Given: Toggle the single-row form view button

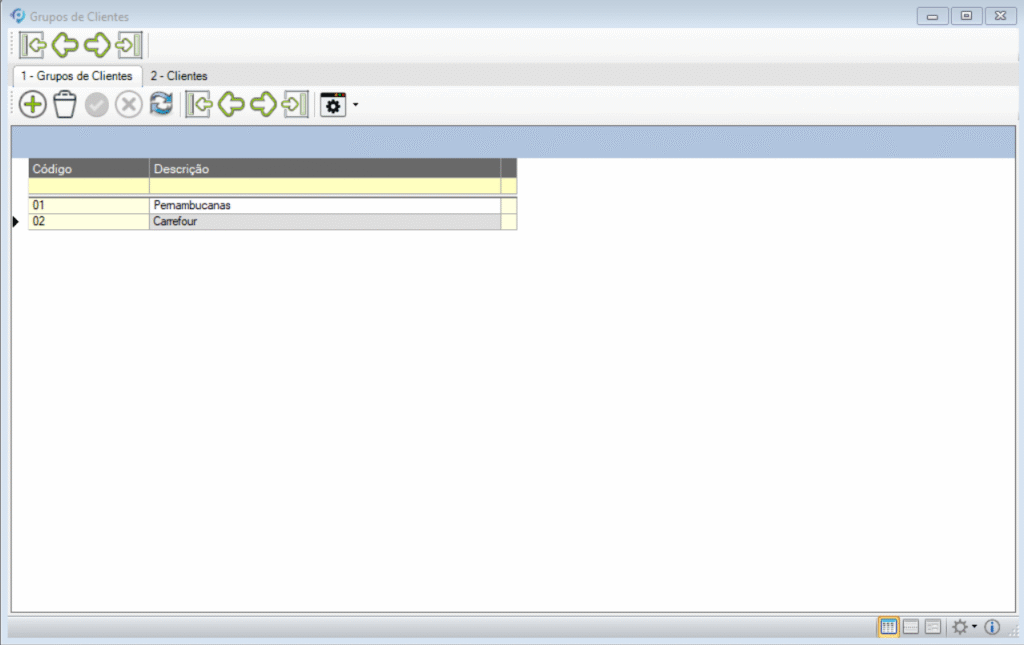Looking at the screenshot, I should 910,627.
